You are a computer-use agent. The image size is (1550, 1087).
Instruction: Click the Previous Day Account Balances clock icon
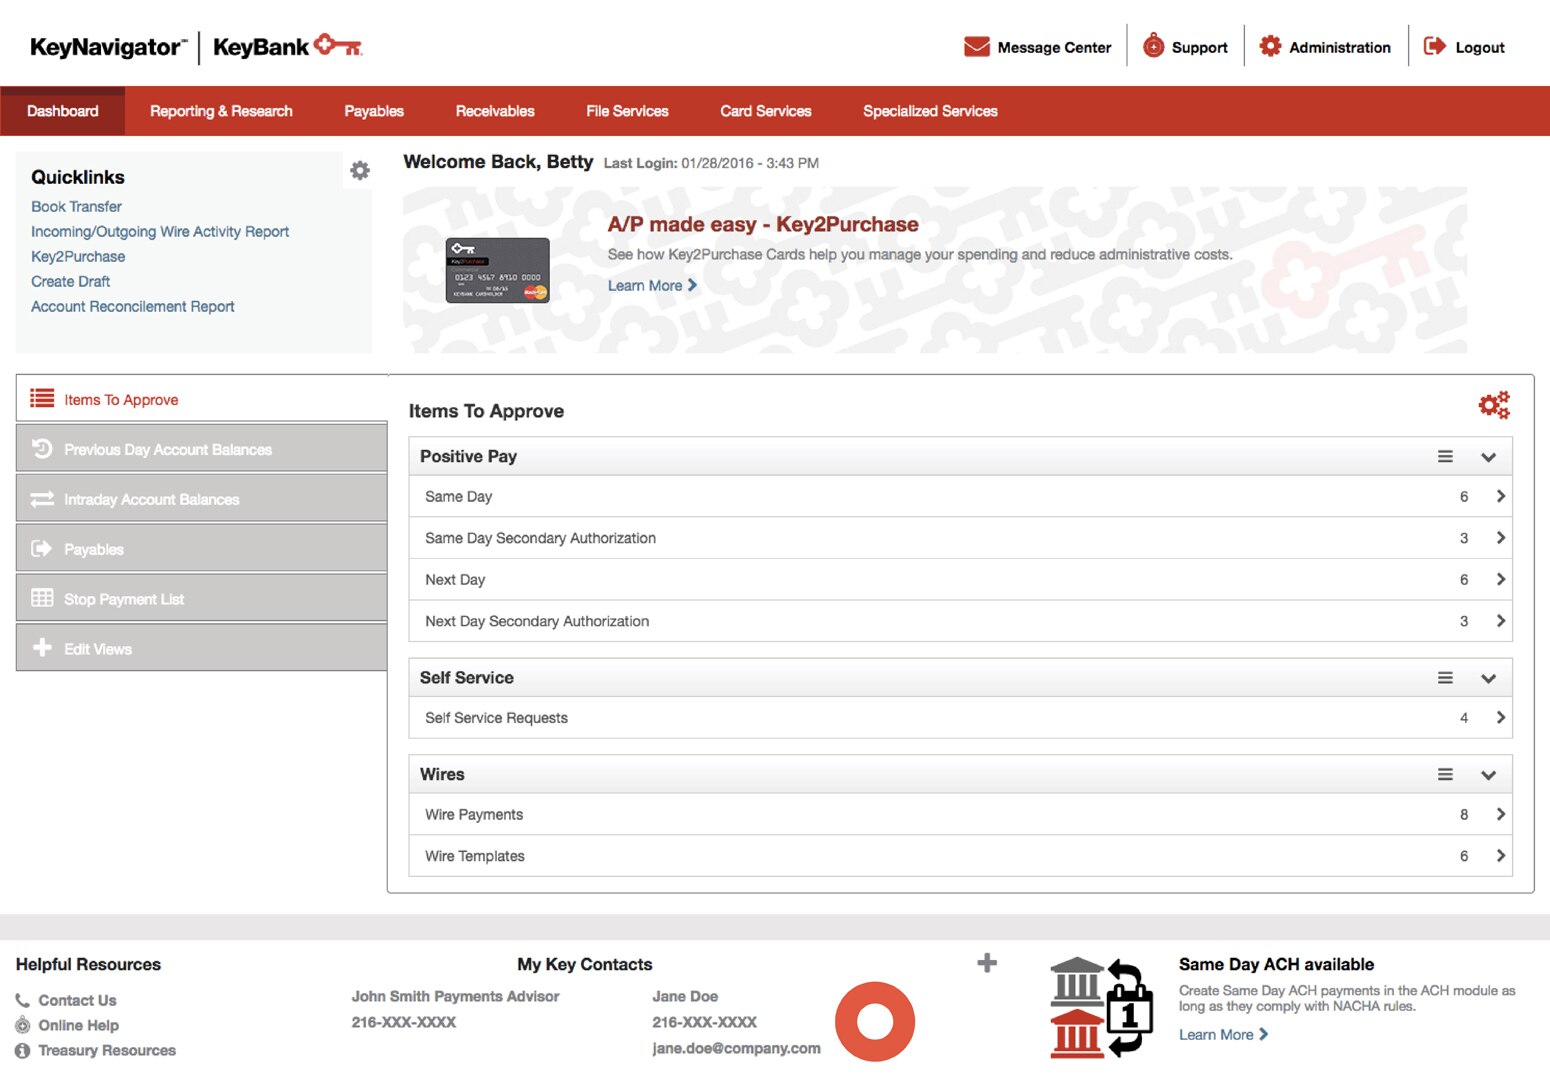[42, 448]
